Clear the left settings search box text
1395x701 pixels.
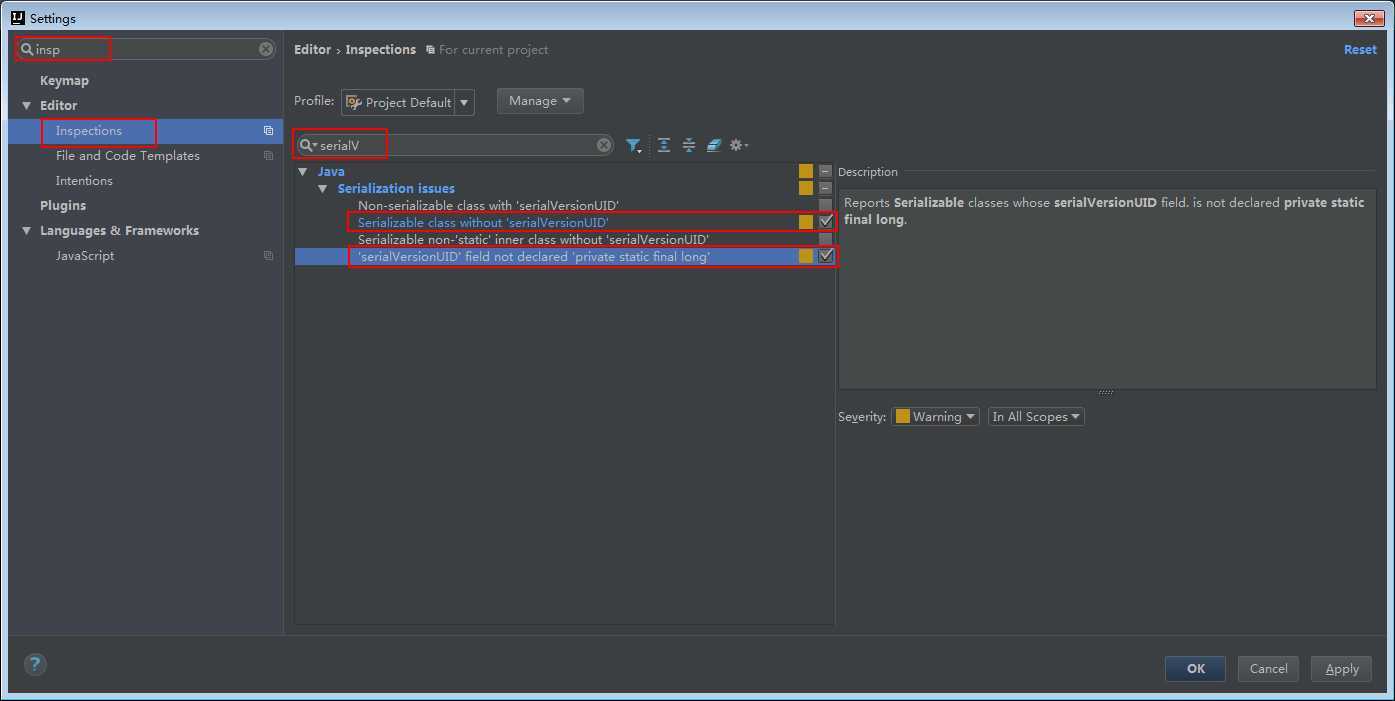(x=266, y=49)
